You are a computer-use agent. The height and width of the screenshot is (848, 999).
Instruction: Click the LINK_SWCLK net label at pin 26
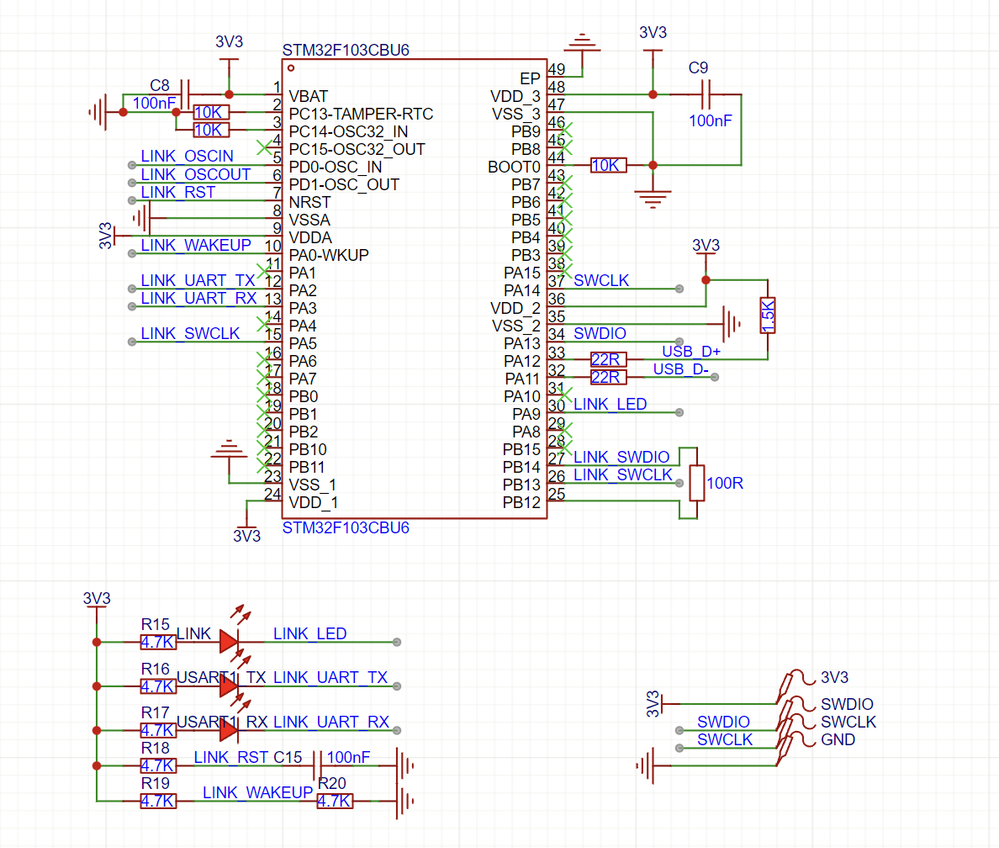(x=622, y=475)
